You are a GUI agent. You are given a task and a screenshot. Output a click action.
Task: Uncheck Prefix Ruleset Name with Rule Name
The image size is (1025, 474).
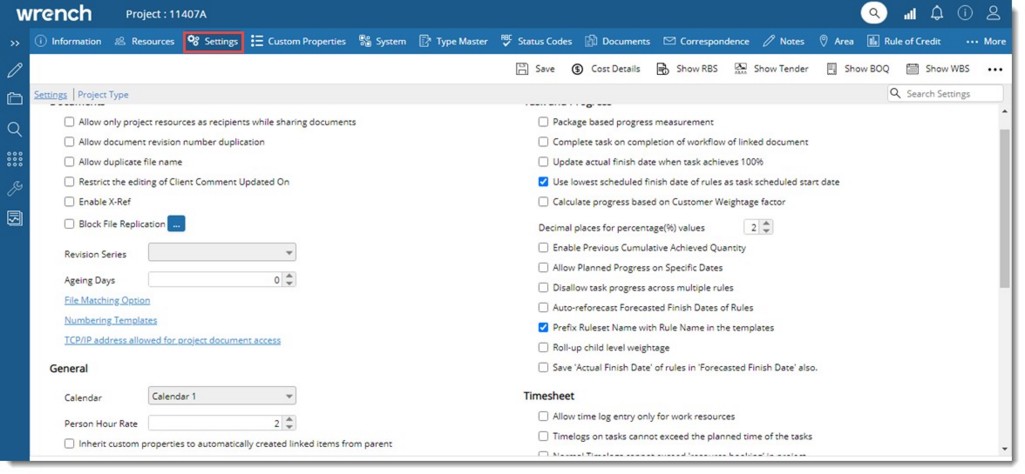coord(543,328)
